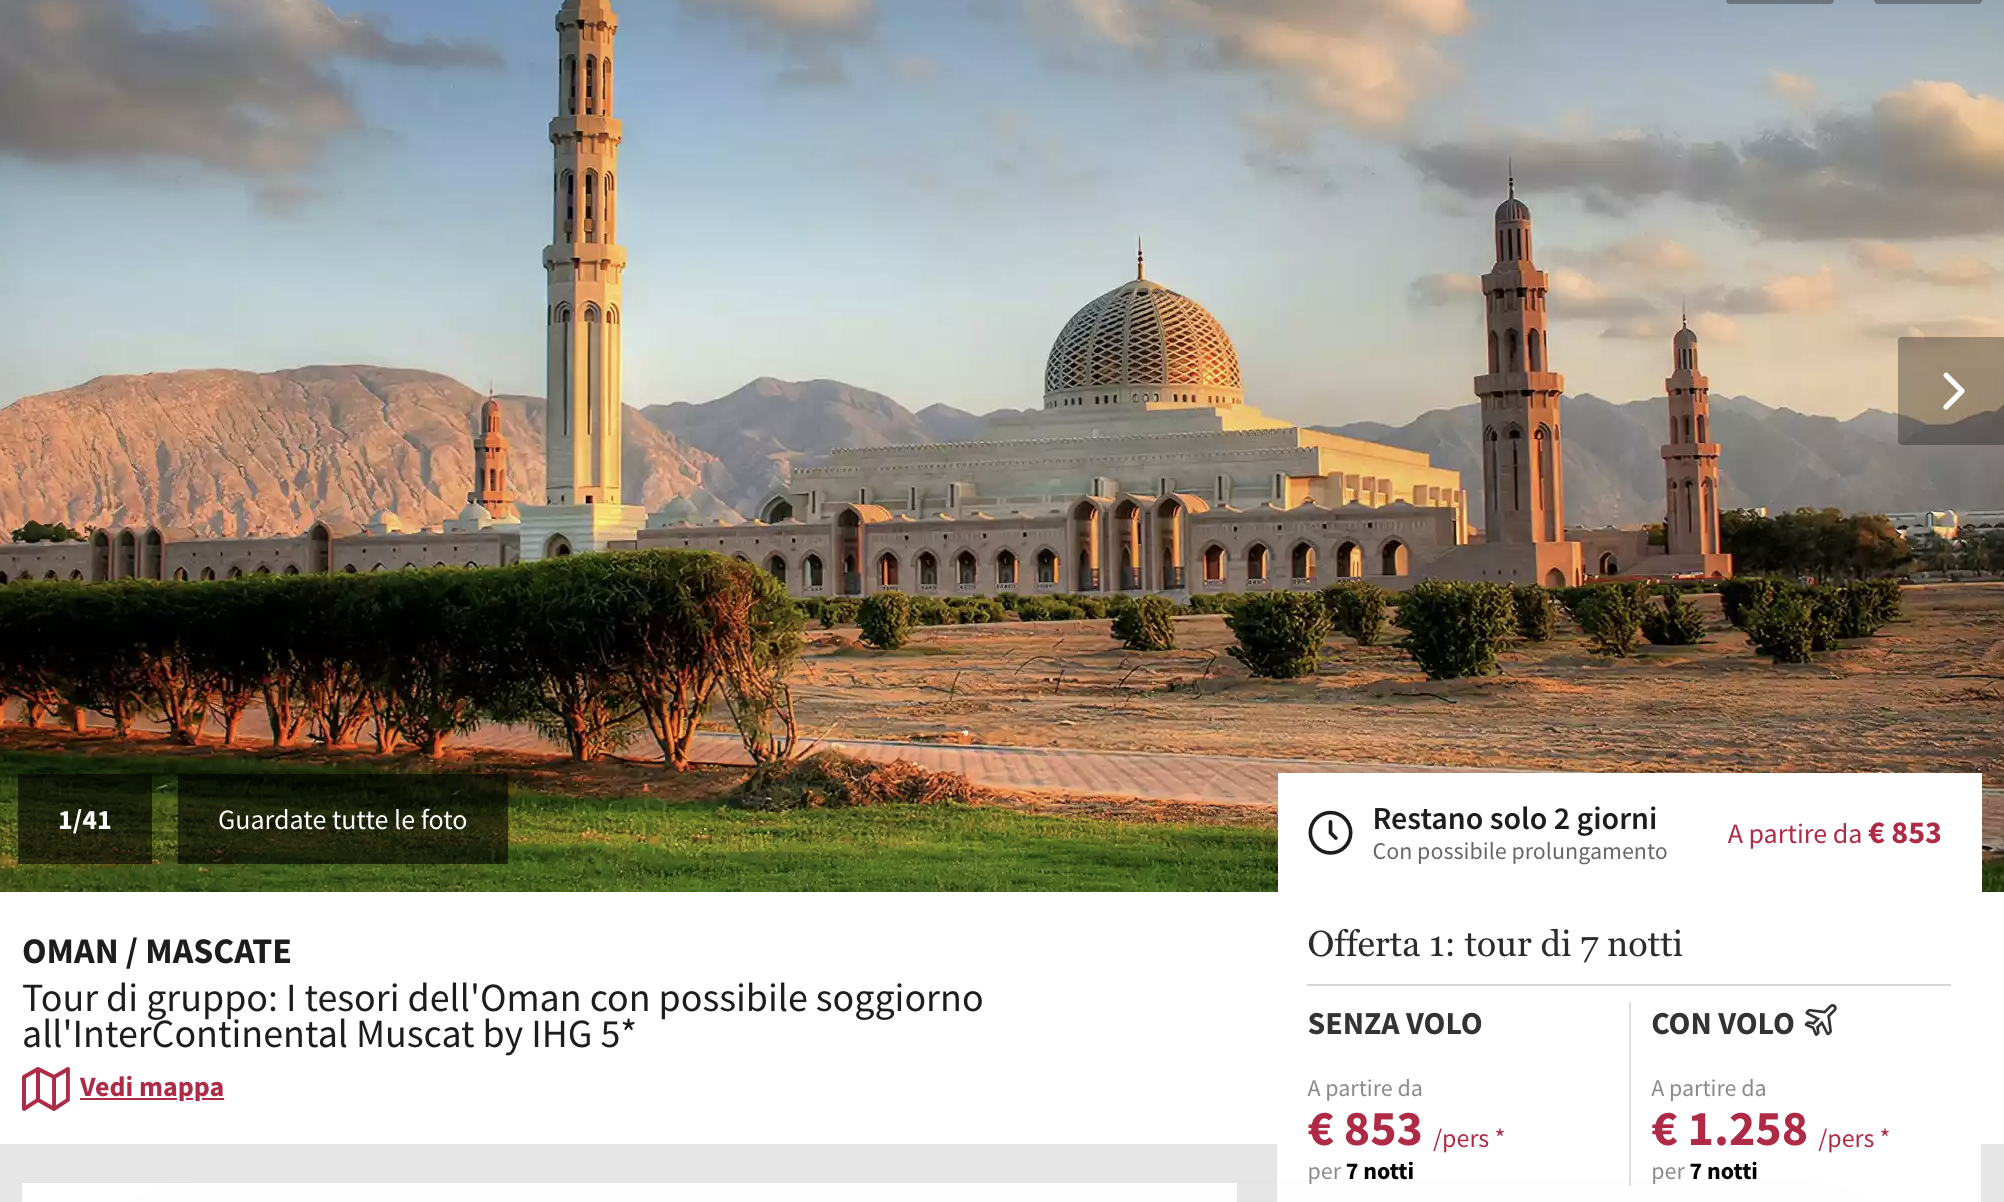This screenshot has height=1202, width=2004.
Task: Go to the next photo with the arrow
Action: (1950, 391)
